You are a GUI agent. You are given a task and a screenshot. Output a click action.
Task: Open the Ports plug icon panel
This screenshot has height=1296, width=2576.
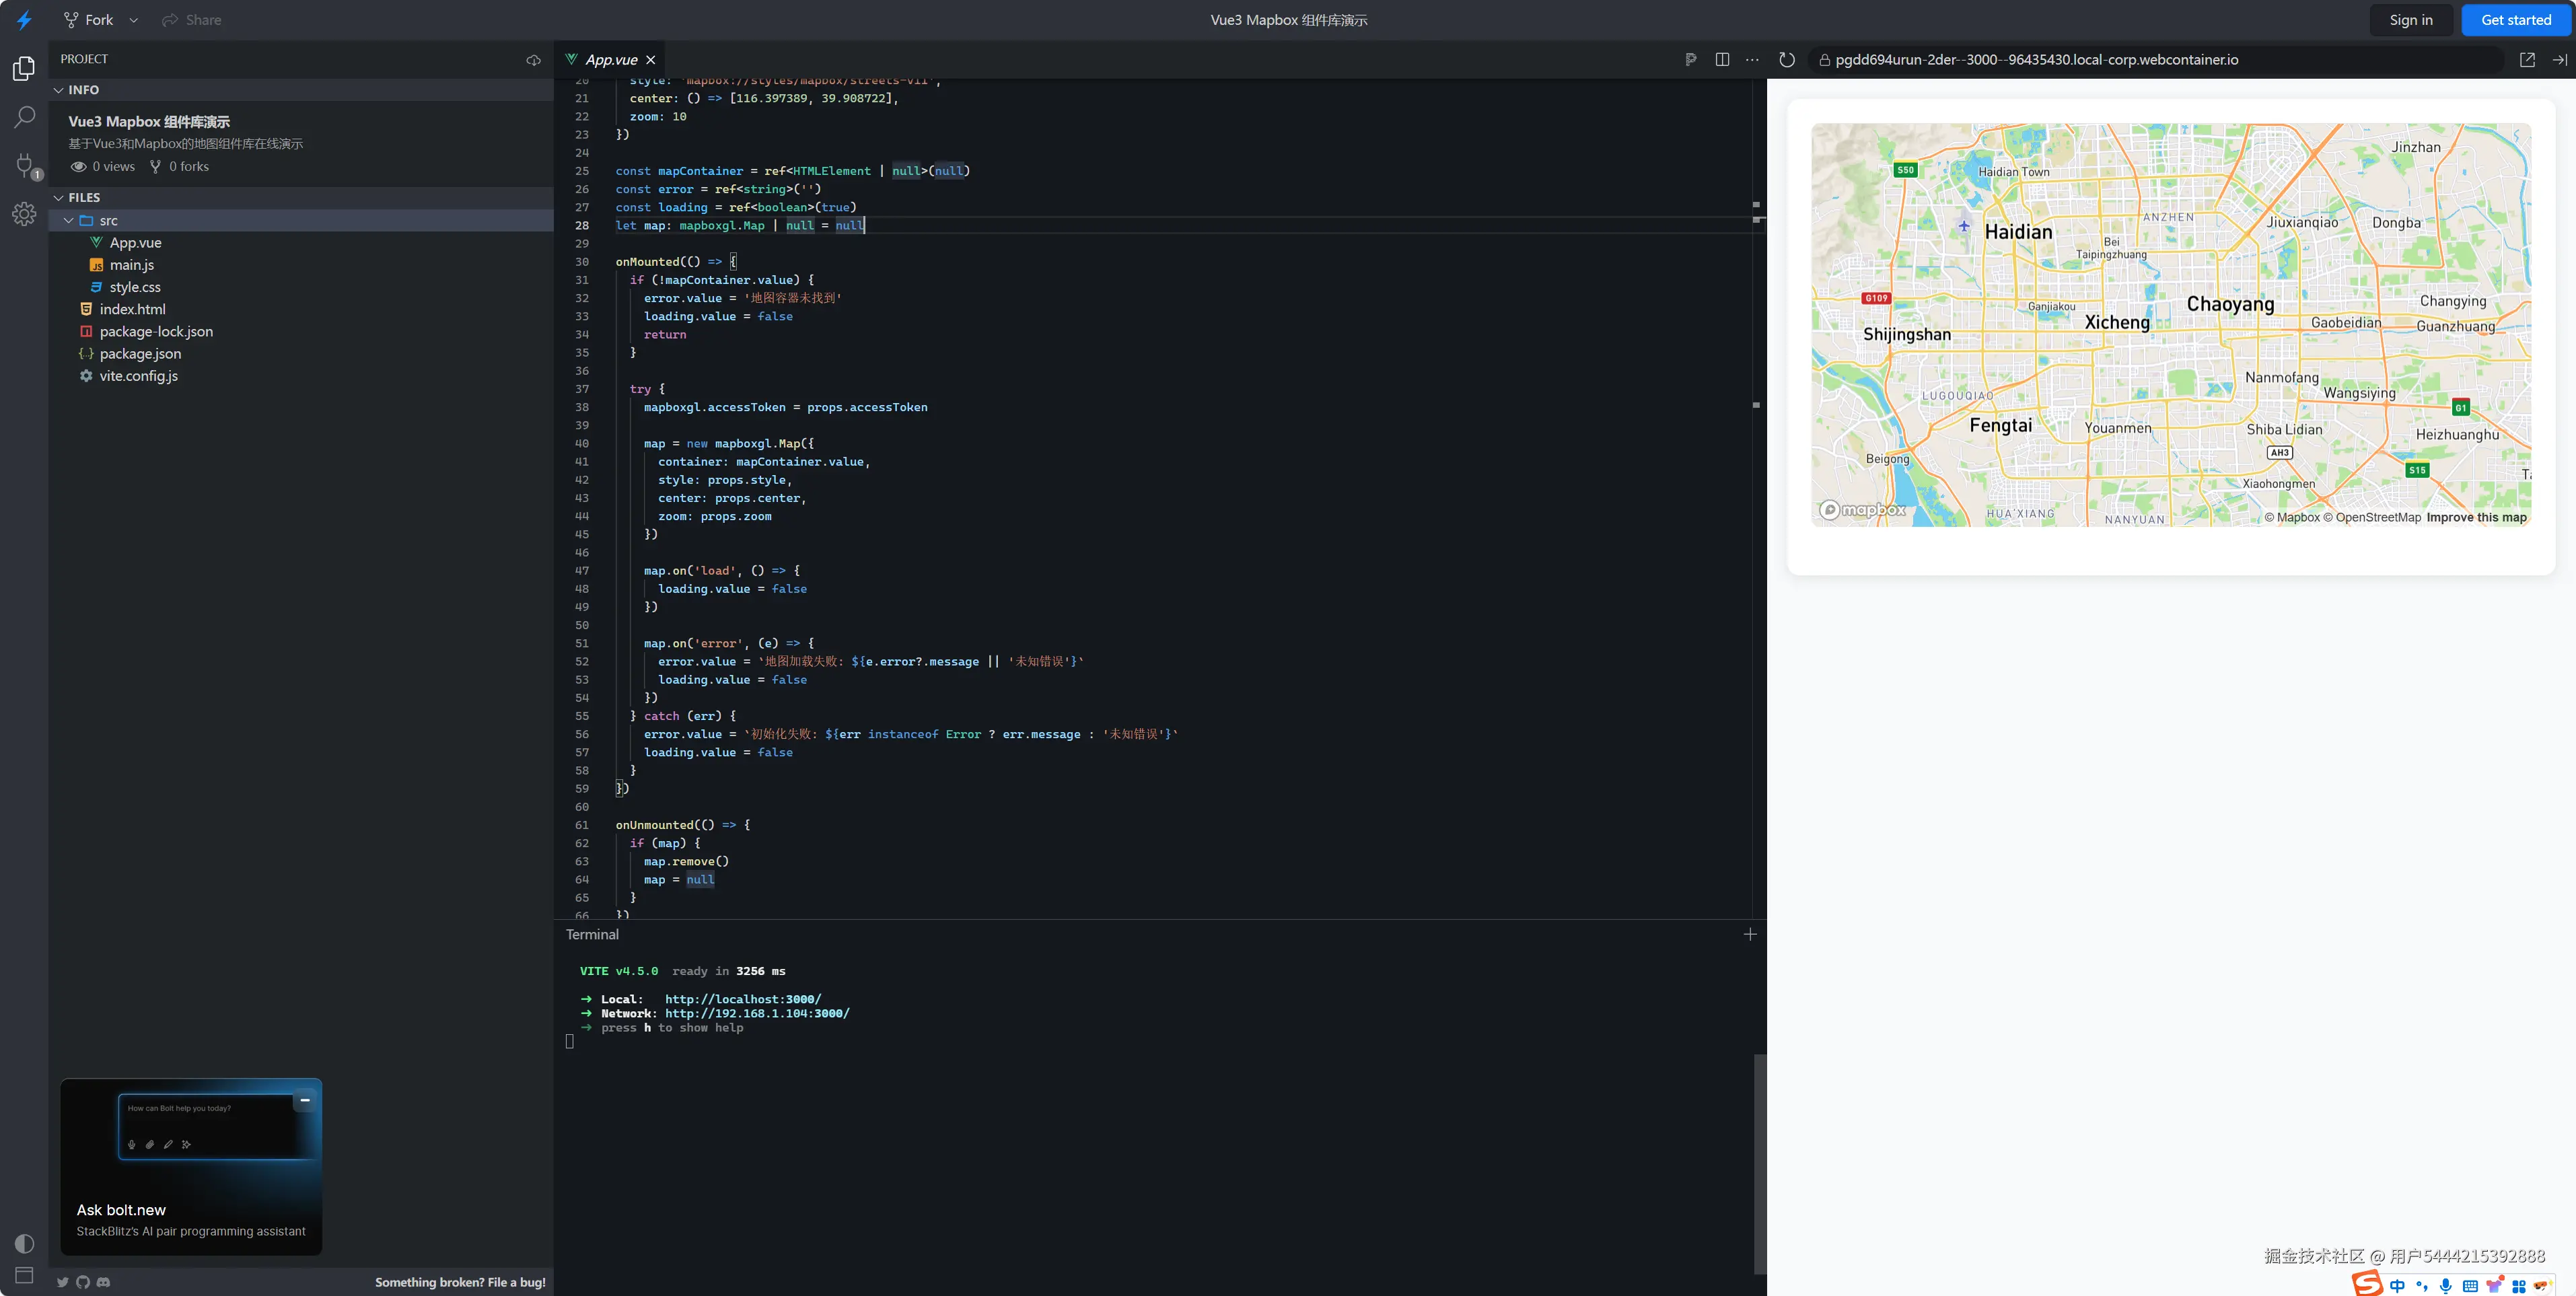tap(25, 165)
